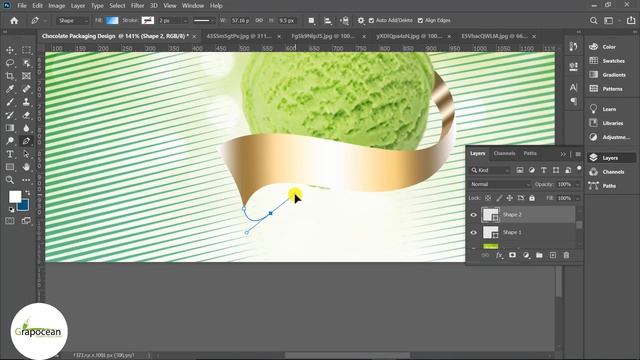Select the Gradient tool
The height and width of the screenshot is (360, 640).
[x=10, y=128]
